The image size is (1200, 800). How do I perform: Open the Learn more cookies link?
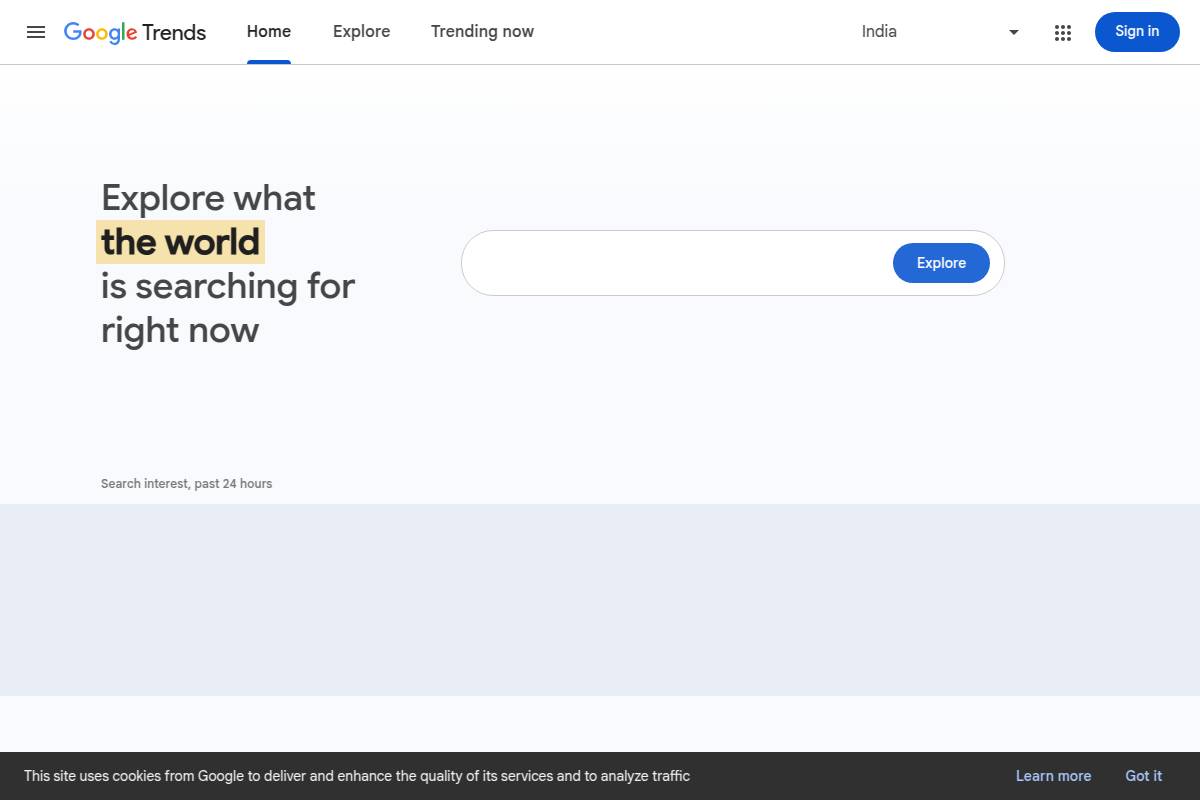coord(1053,776)
